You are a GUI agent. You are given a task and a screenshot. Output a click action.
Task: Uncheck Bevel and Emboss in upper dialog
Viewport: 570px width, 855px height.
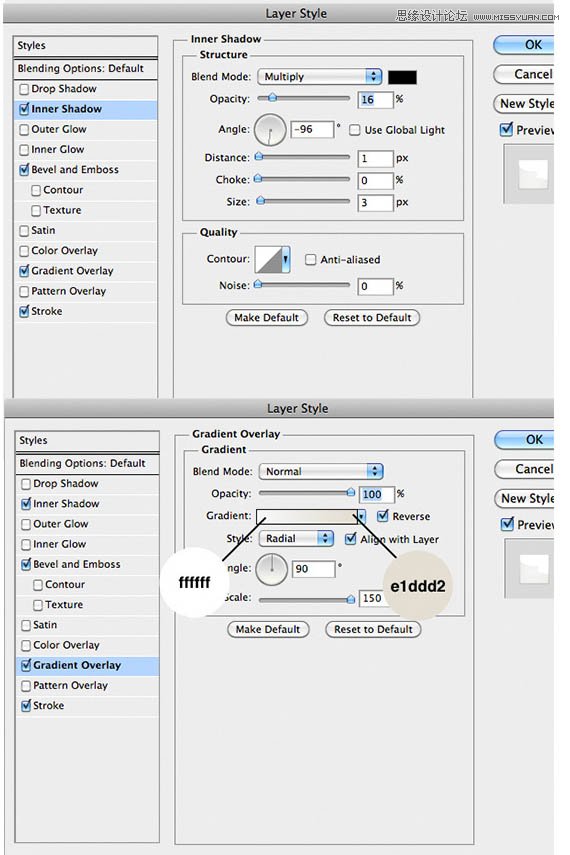24,170
